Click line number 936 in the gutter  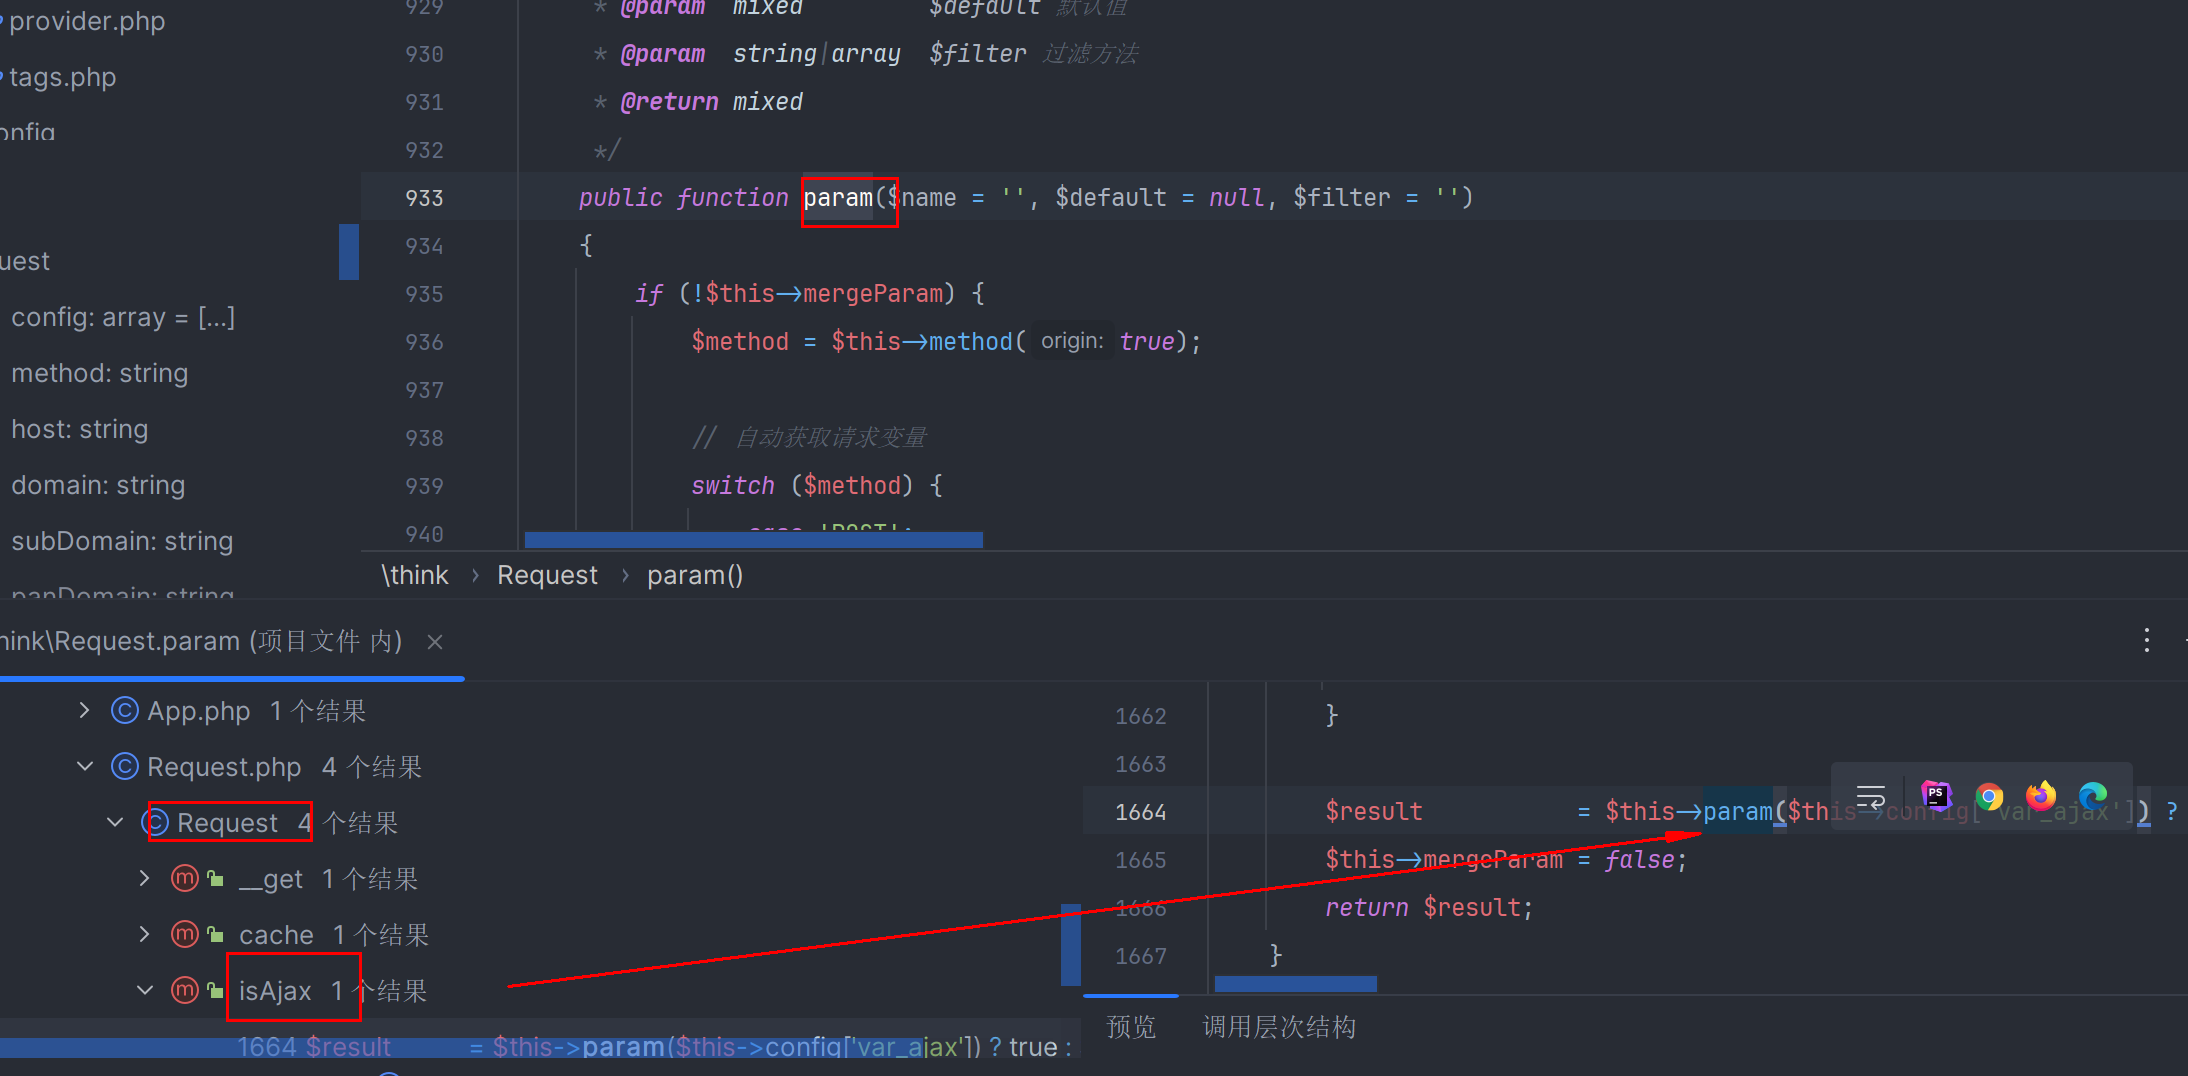(424, 342)
